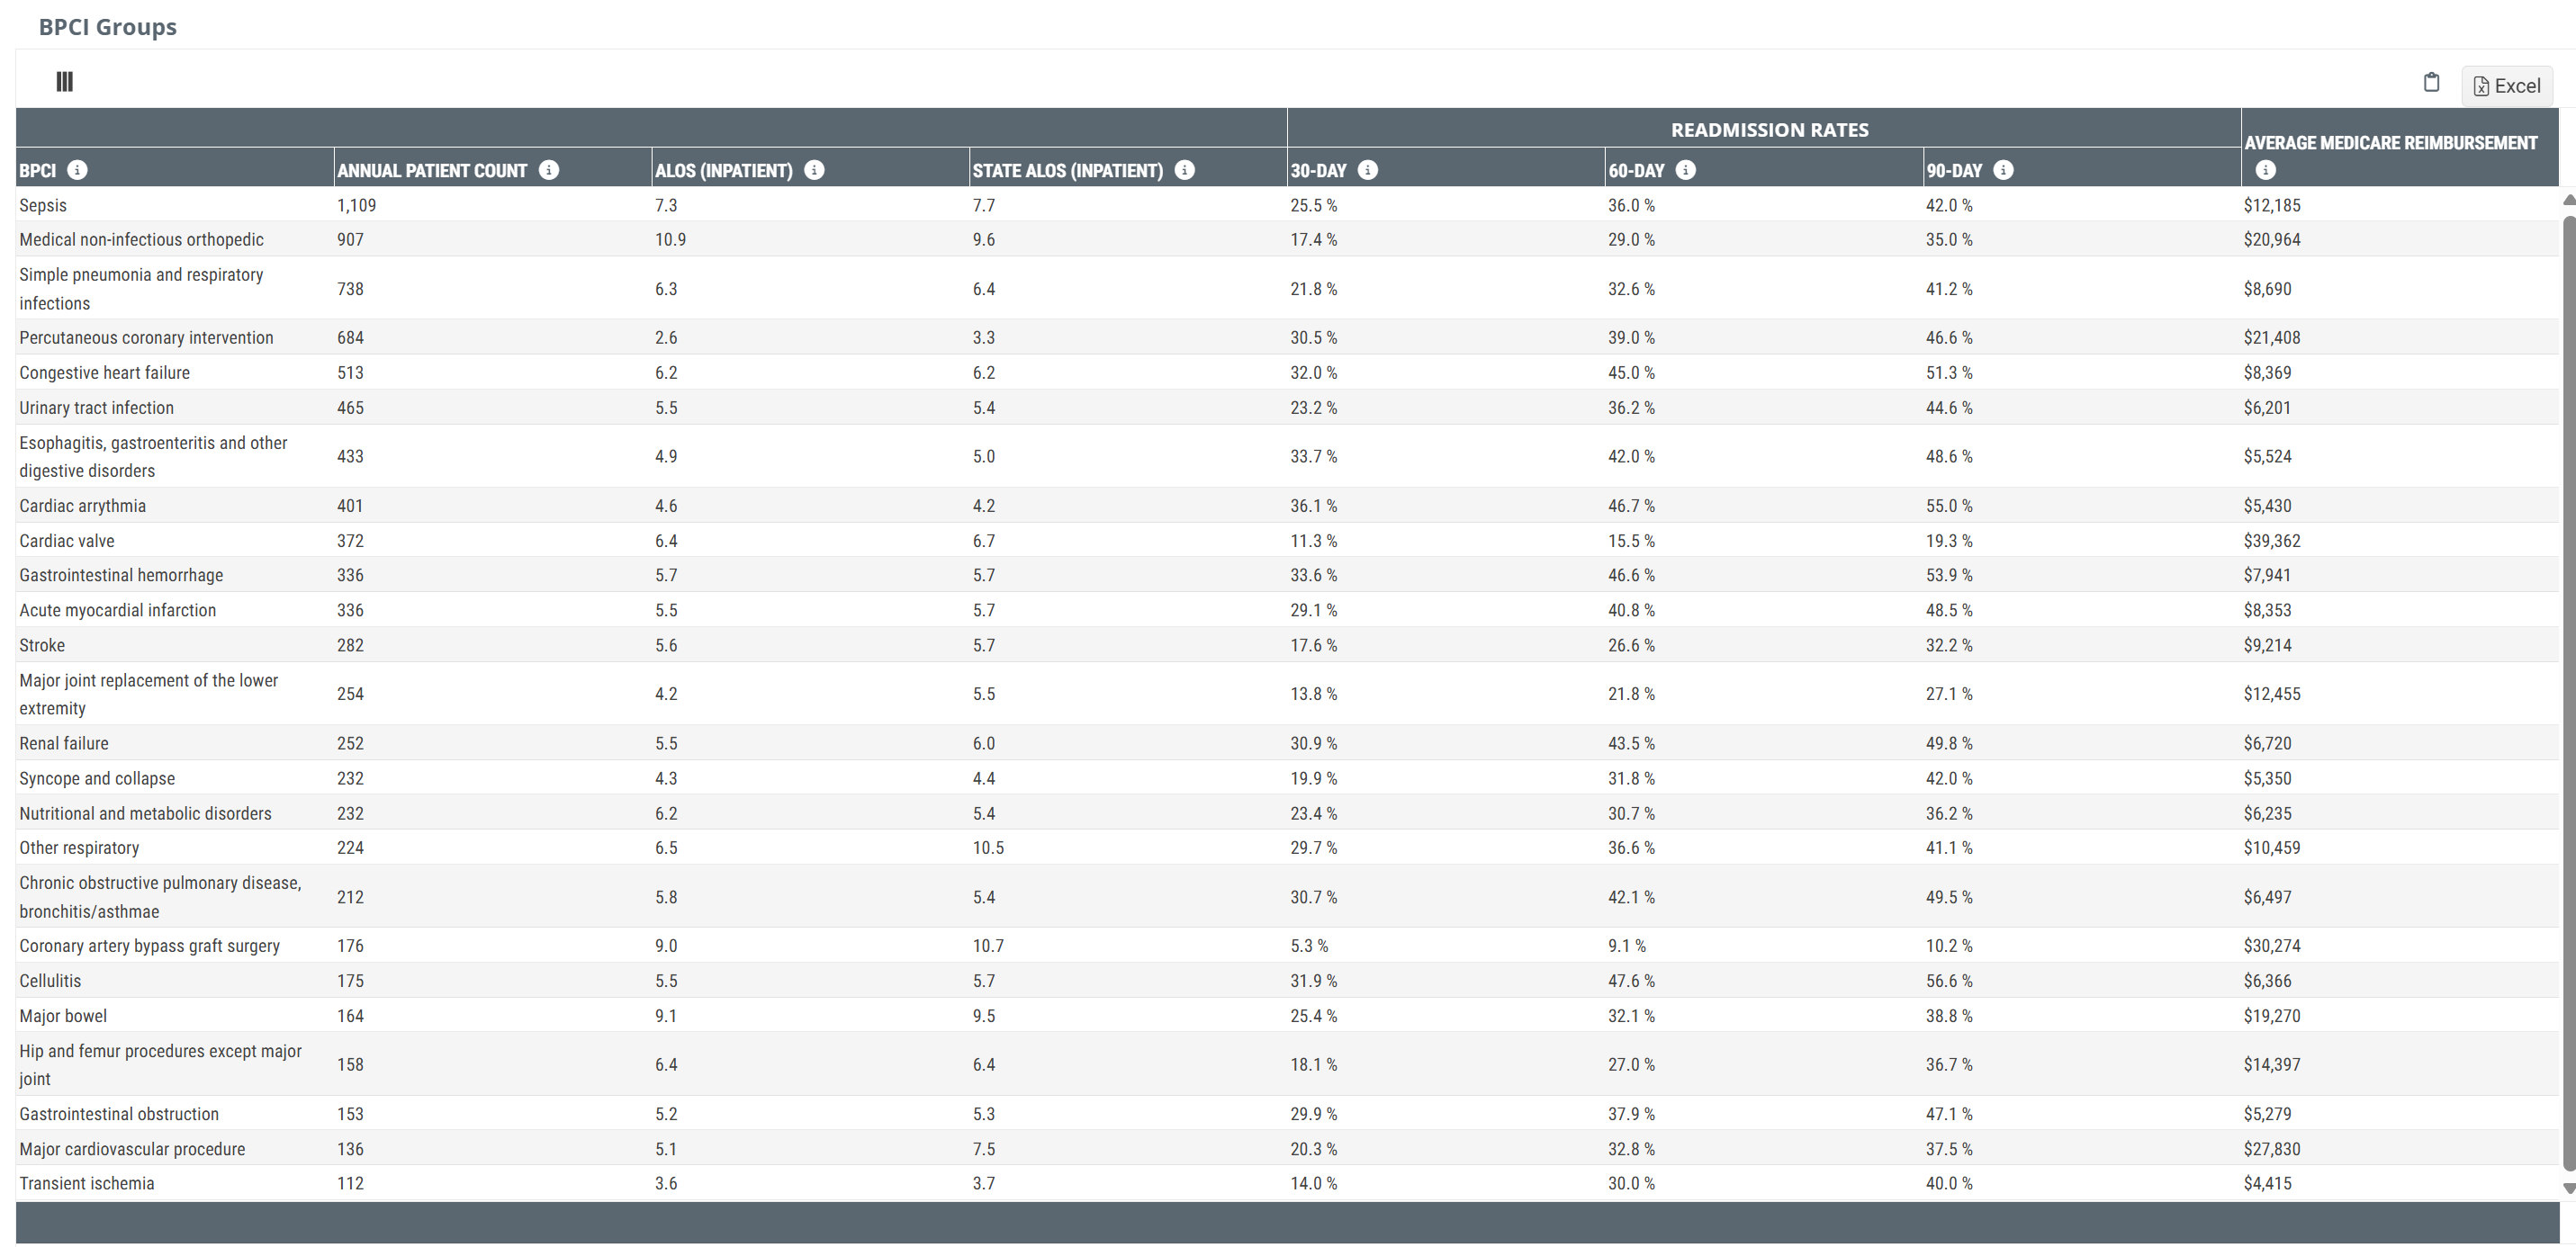Click the table's scroll down arrow
Image resolution: width=2576 pixels, height=1247 pixels.
[x=2568, y=1189]
